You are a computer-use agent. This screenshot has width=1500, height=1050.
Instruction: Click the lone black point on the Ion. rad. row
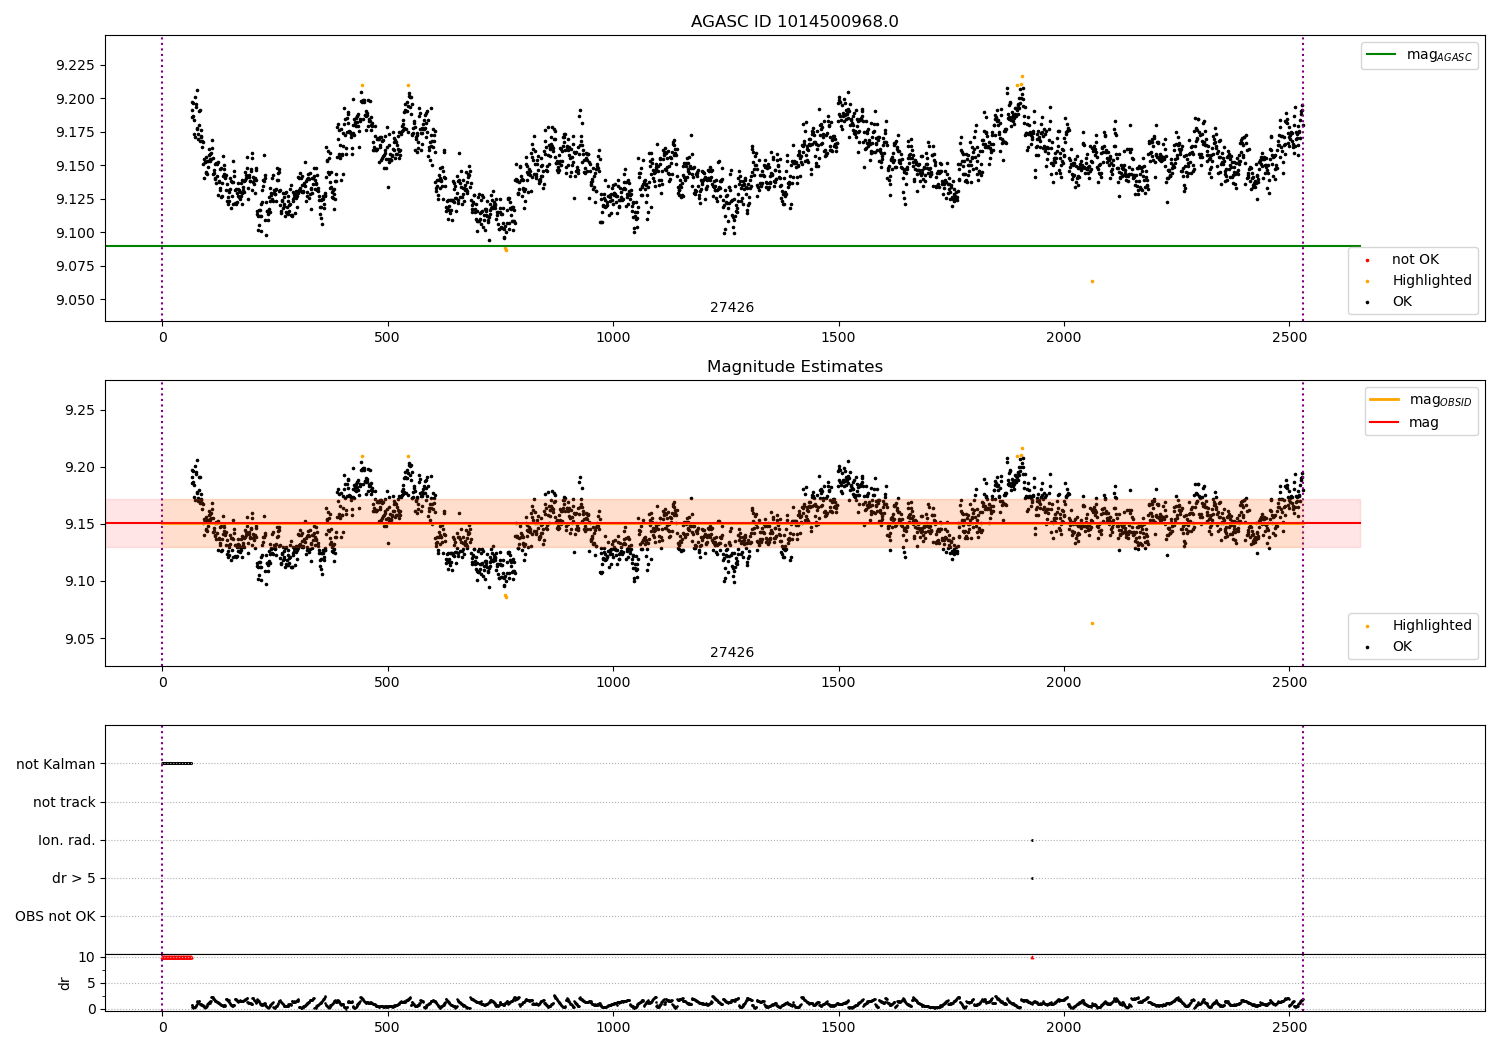pos(1032,840)
